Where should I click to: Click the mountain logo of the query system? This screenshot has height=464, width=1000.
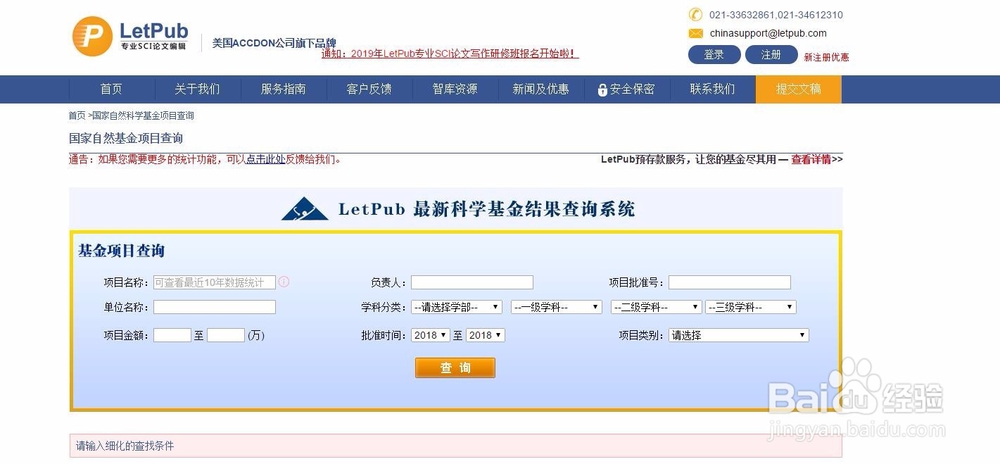coord(305,208)
